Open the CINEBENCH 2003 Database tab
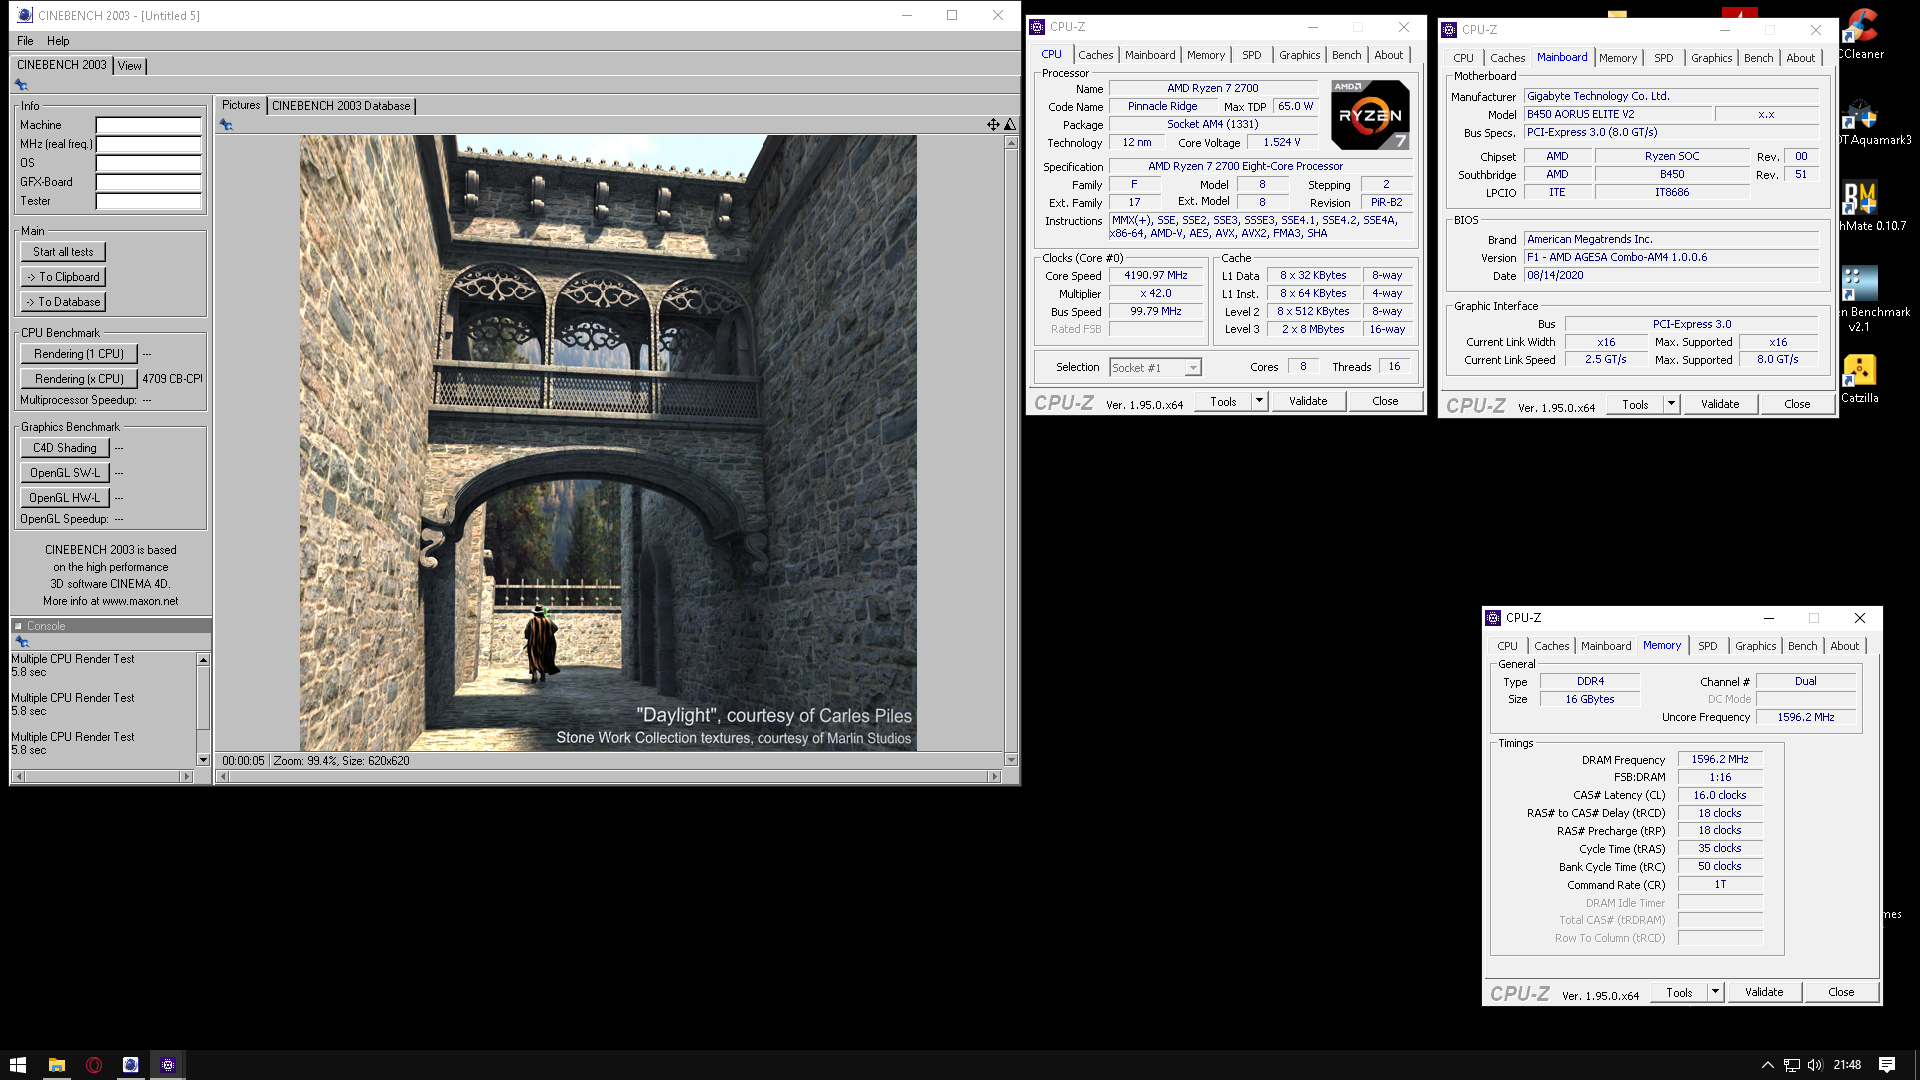This screenshot has height=1080, width=1920. click(341, 106)
